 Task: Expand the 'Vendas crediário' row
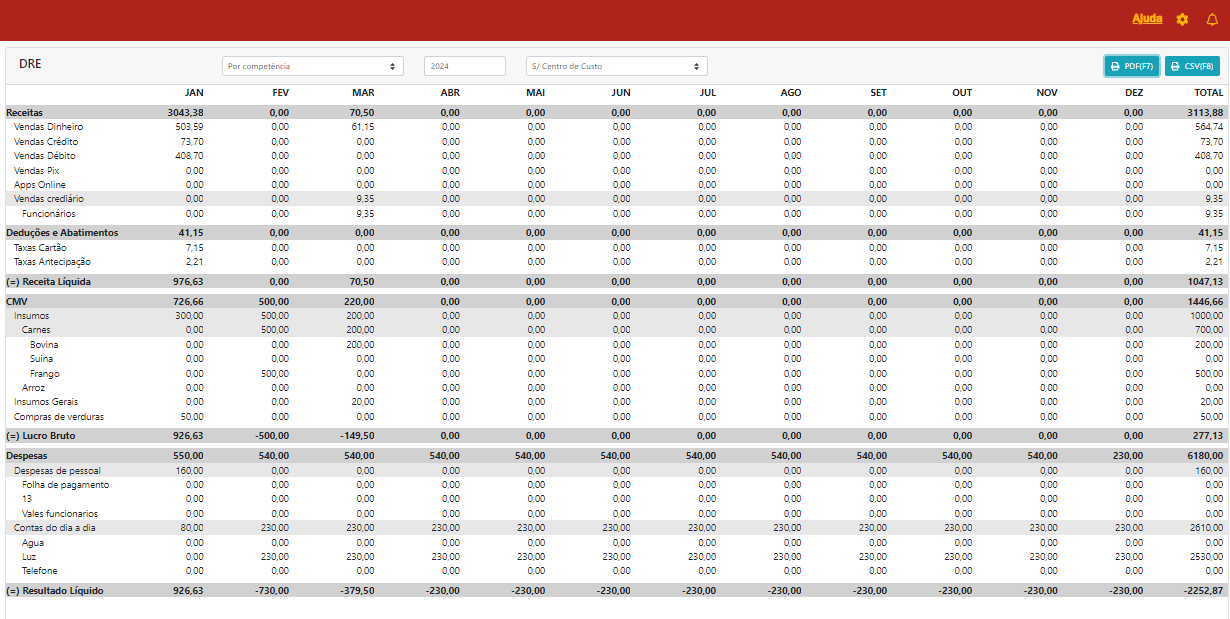click(x=49, y=199)
